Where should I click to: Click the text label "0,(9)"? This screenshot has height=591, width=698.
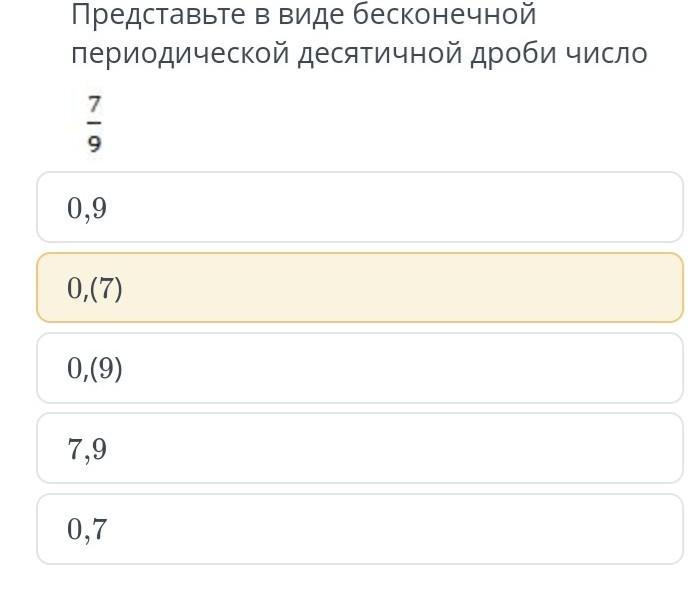95,369
